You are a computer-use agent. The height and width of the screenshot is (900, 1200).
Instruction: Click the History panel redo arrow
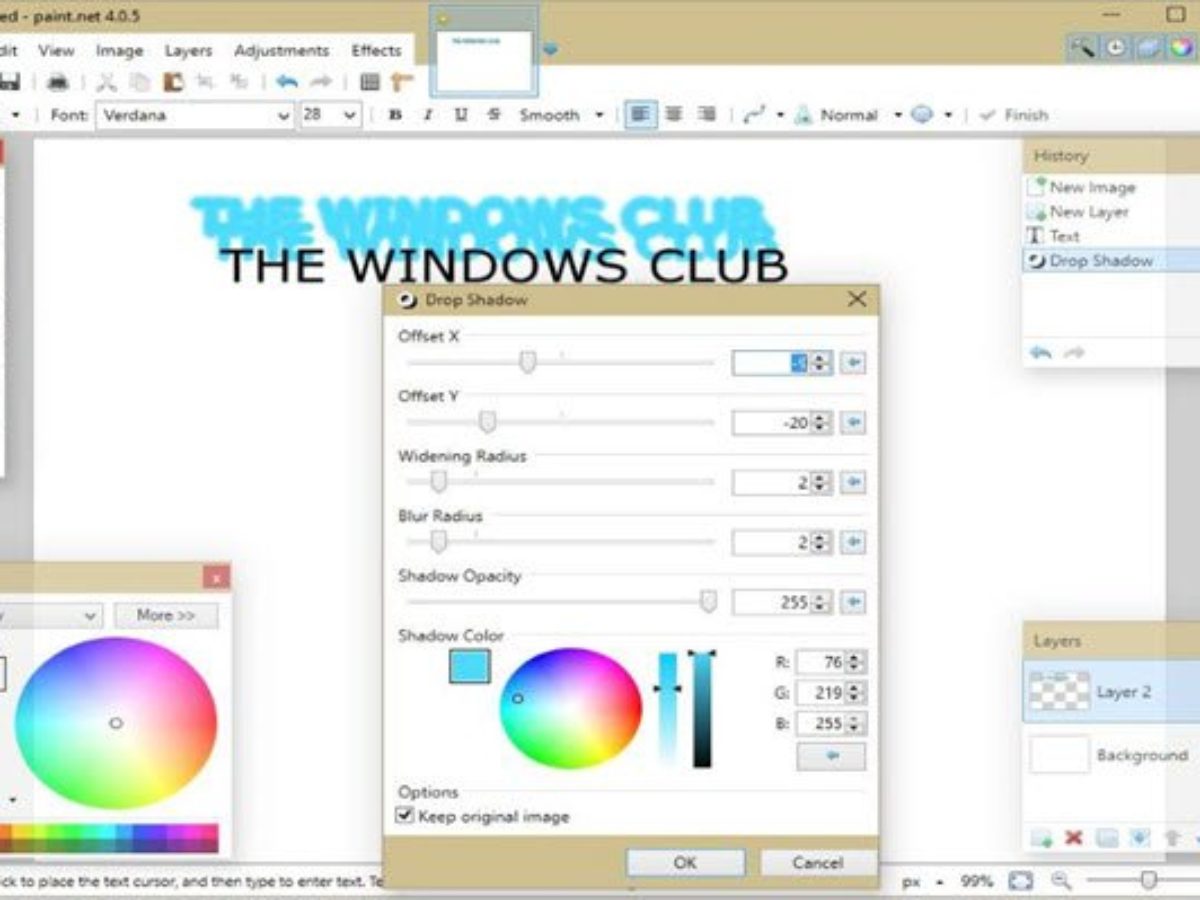(x=1074, y=352)
